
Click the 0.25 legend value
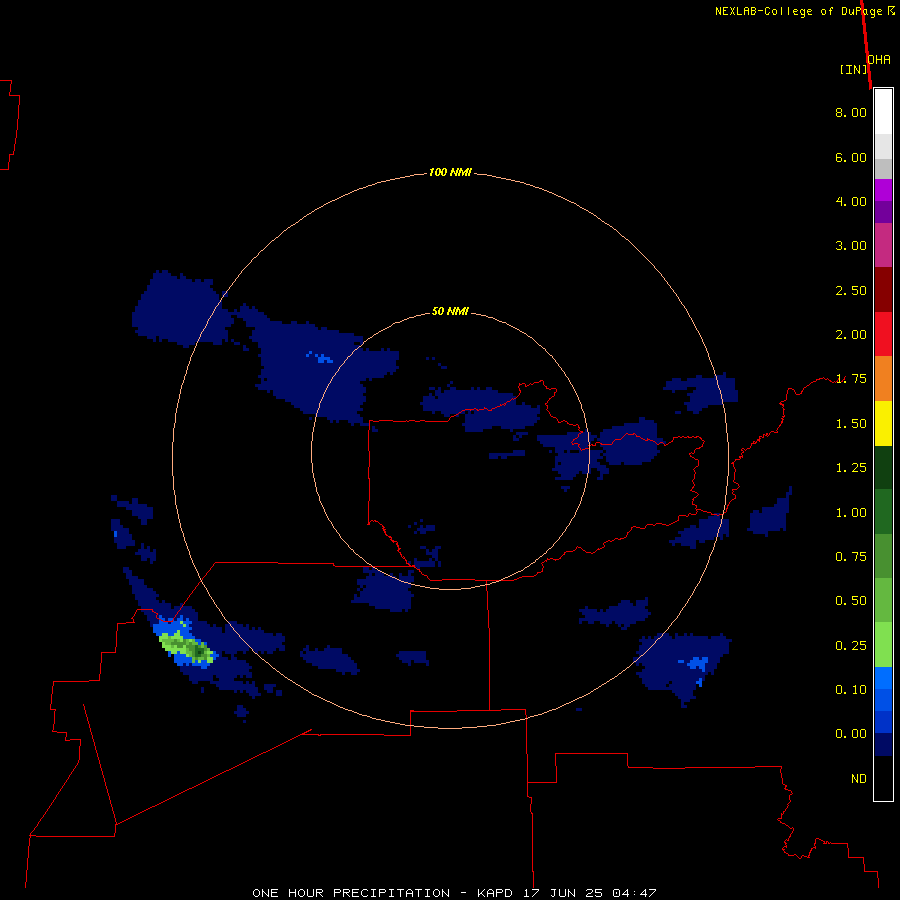pos(851,646)
